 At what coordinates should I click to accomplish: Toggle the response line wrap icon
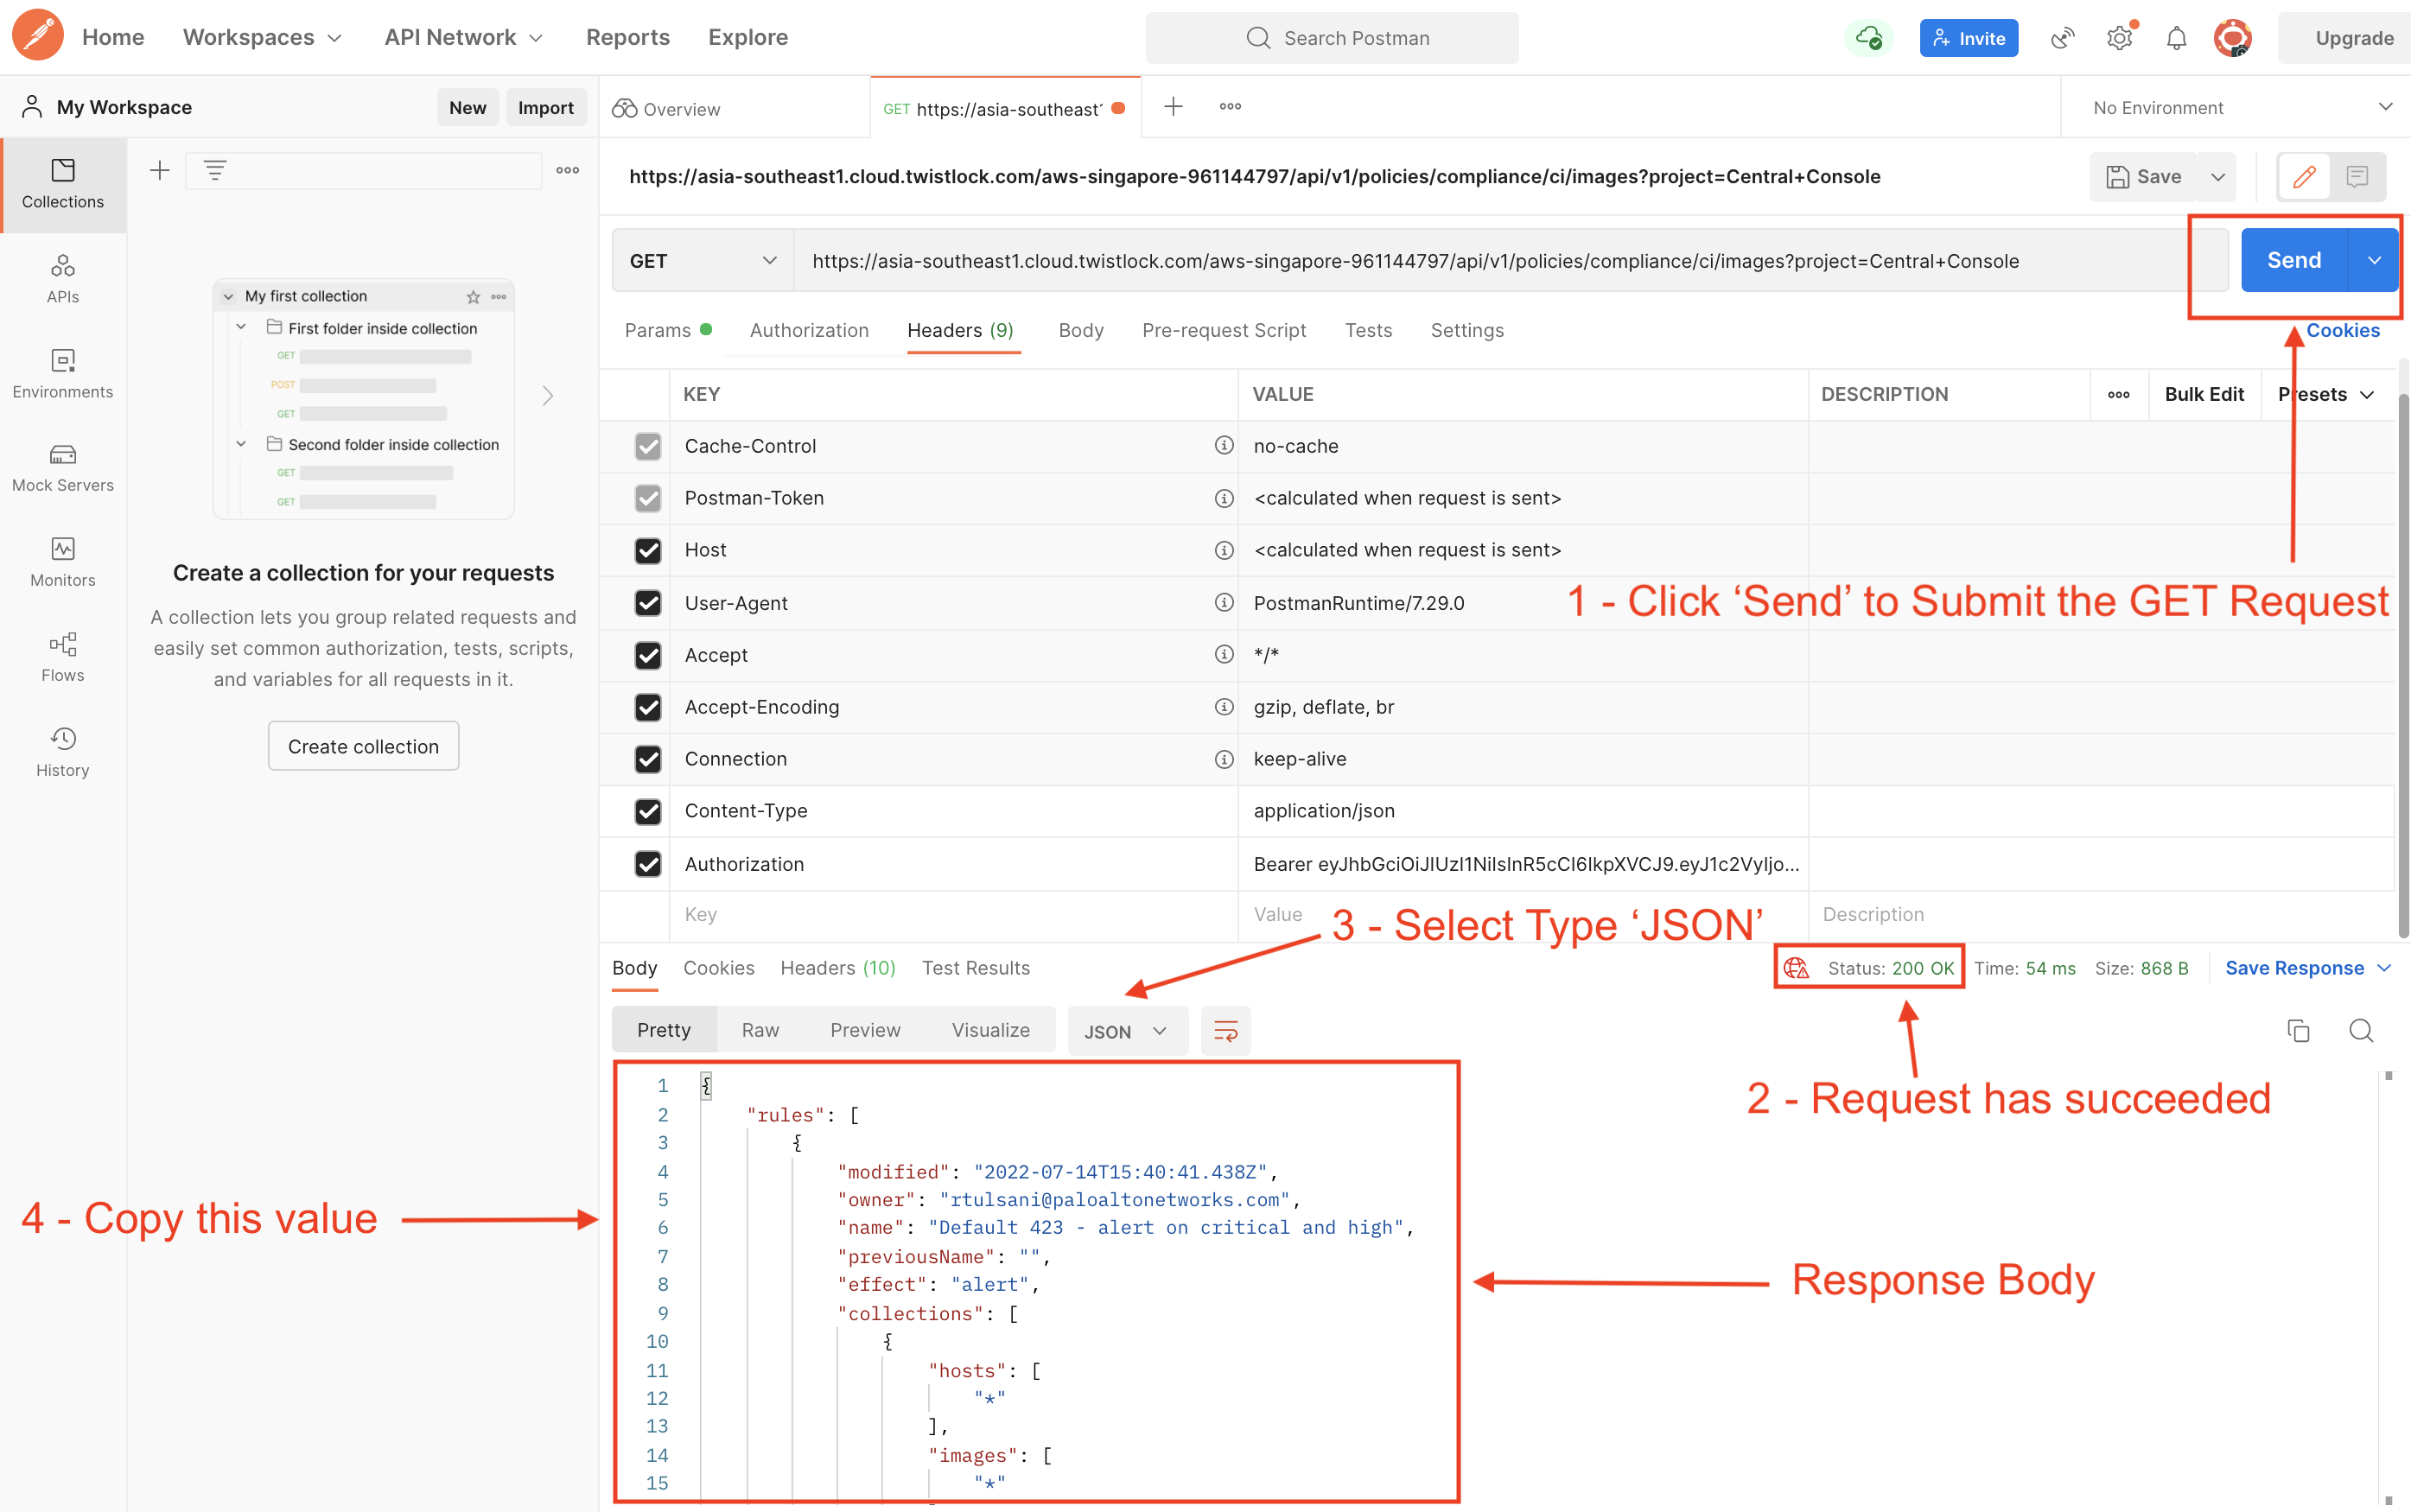1225,1030
